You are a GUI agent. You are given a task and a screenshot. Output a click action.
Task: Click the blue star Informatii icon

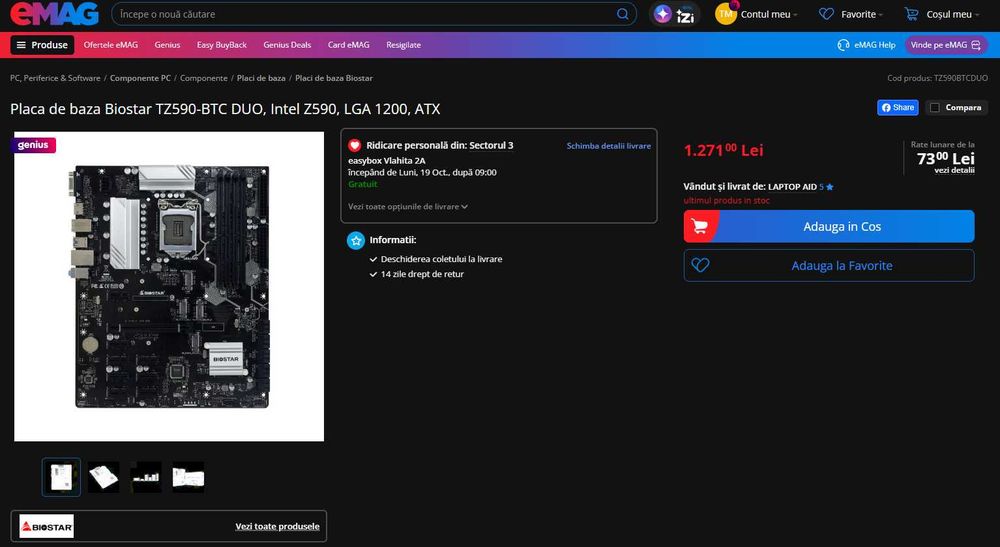[x=356, y=240]
